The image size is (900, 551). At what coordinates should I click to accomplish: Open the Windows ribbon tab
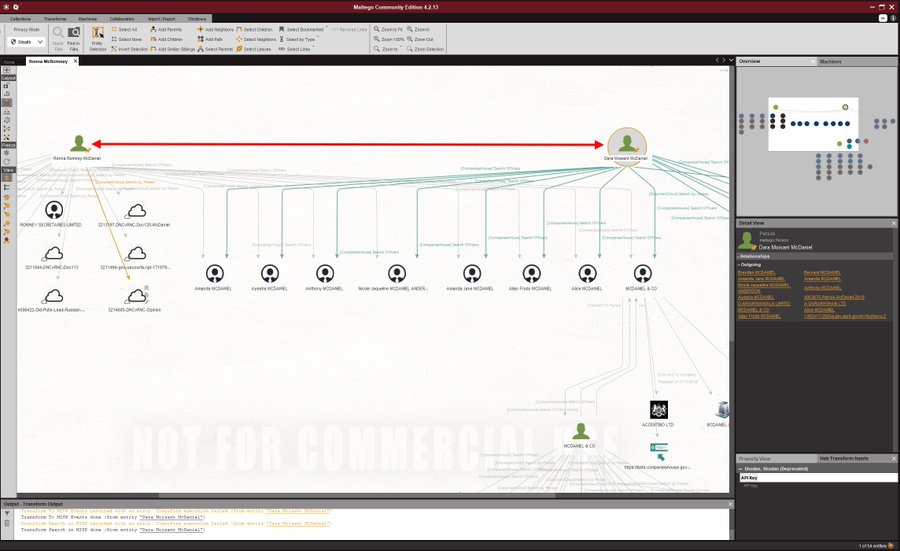tap(197, 19)
